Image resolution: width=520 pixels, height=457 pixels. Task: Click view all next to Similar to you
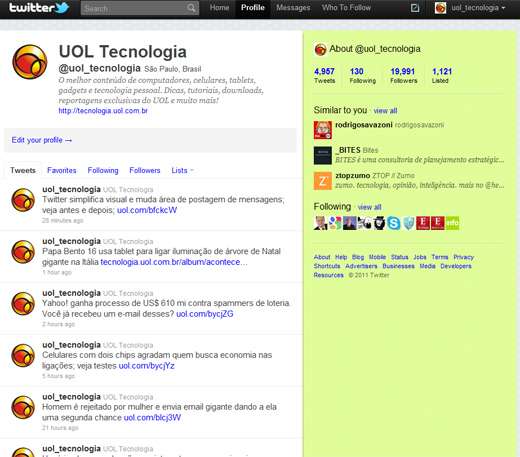(385, 111)
